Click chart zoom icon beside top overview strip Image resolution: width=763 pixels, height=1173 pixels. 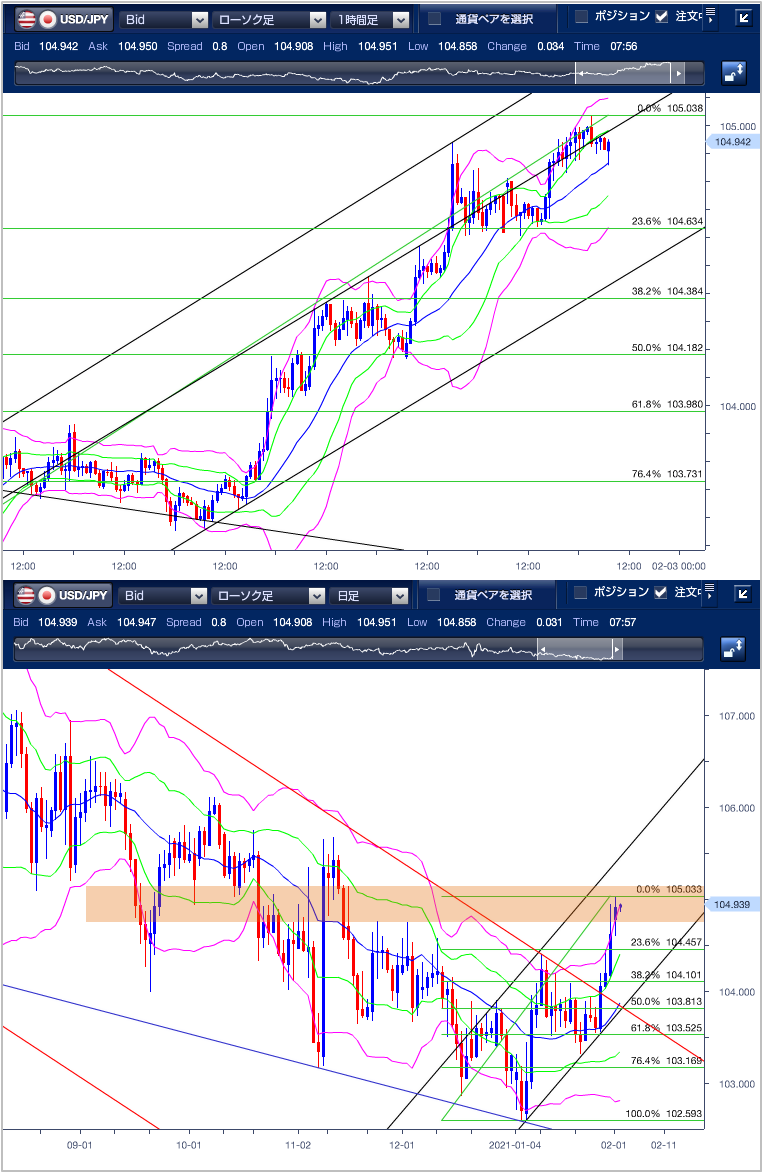pyautogui.click(x=734, y=73)
